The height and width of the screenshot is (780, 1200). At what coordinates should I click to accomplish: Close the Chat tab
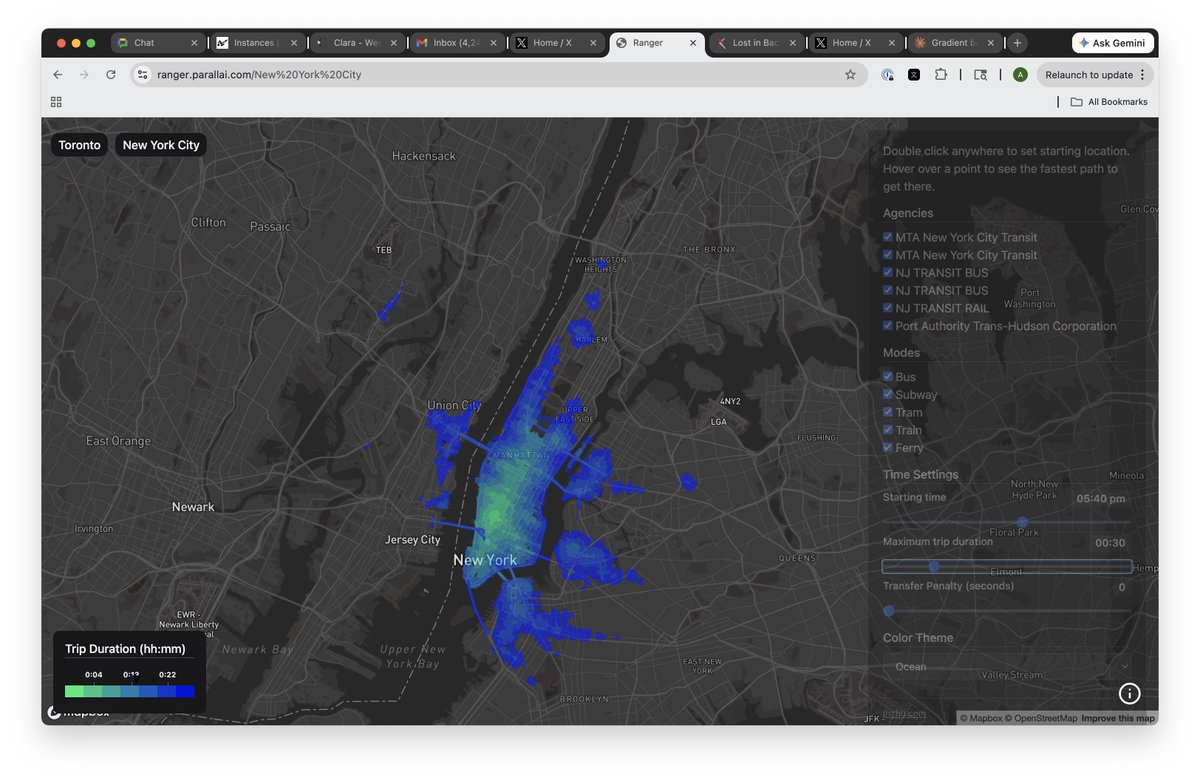(194, 43)
